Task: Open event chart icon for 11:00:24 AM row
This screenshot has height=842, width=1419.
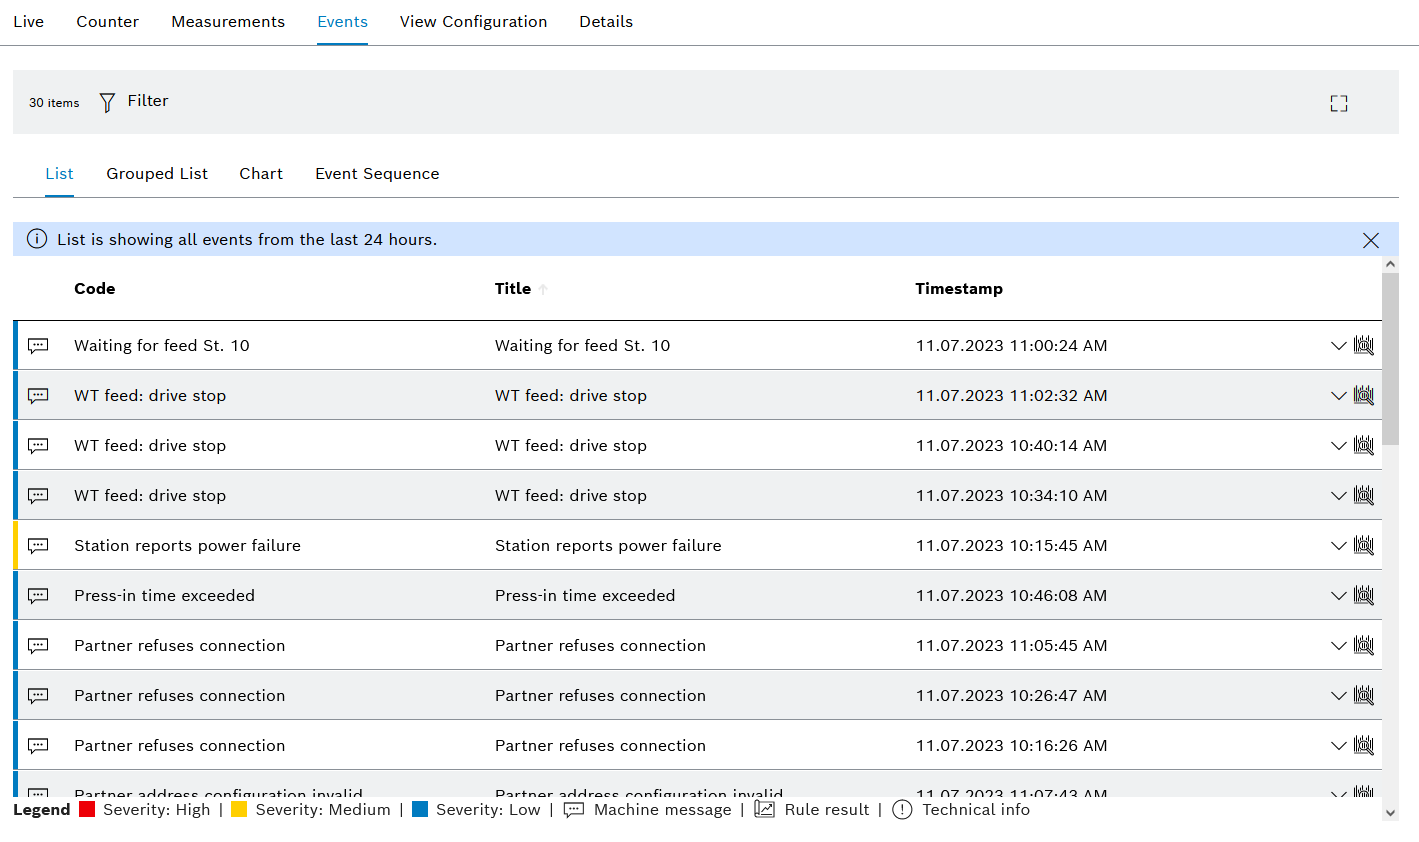Action: tap(1364, 345)
